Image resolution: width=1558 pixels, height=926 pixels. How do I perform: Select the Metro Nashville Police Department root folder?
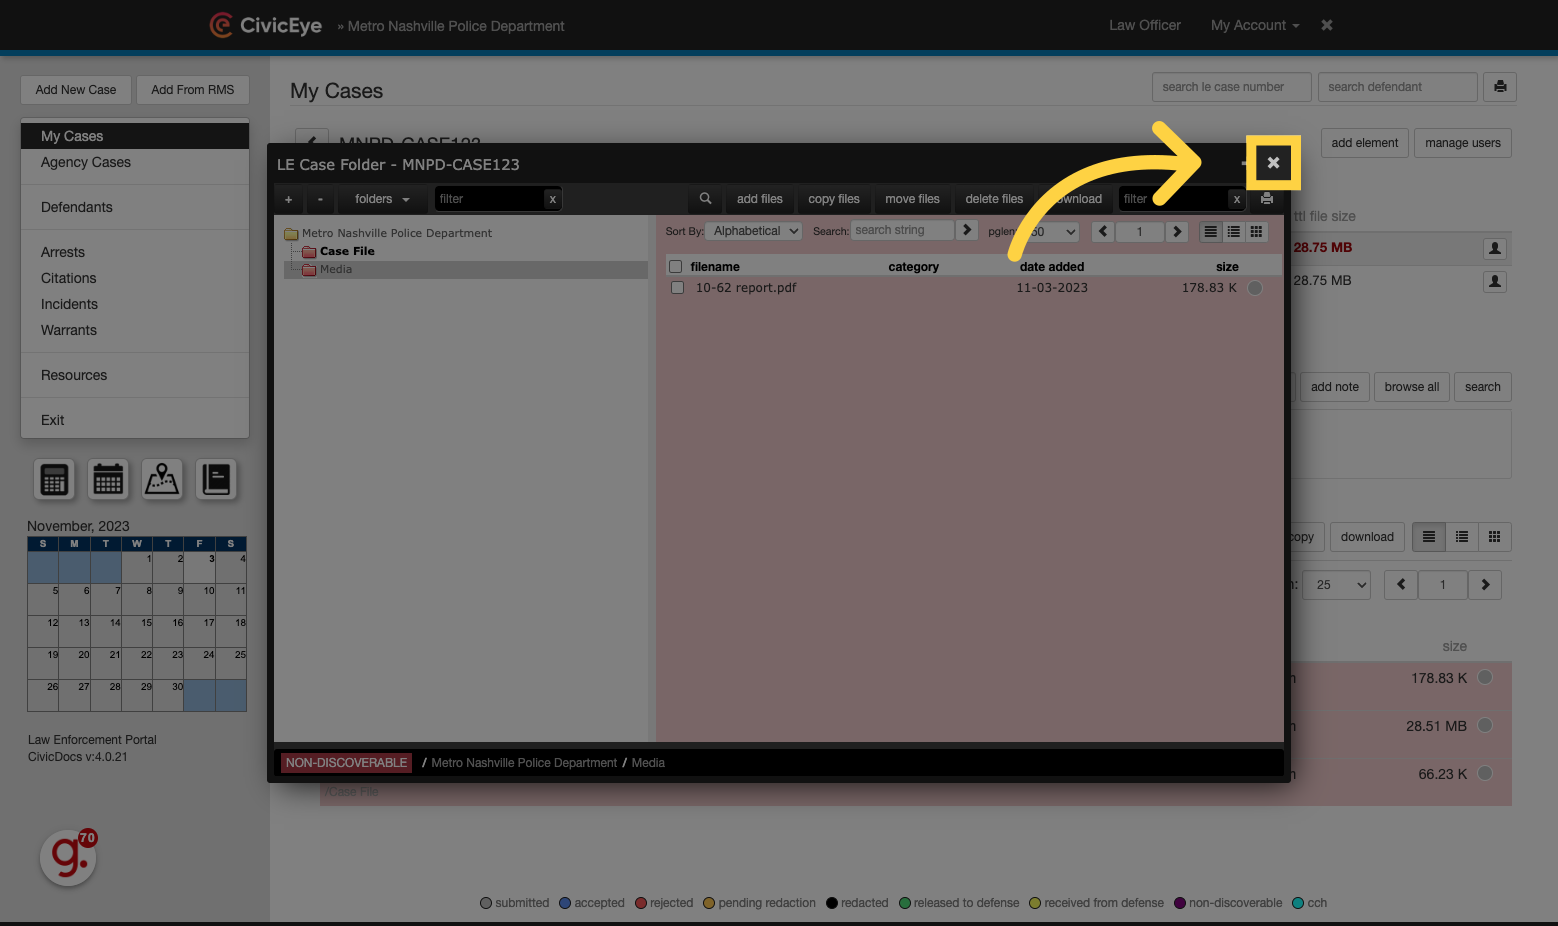[397, 233]
